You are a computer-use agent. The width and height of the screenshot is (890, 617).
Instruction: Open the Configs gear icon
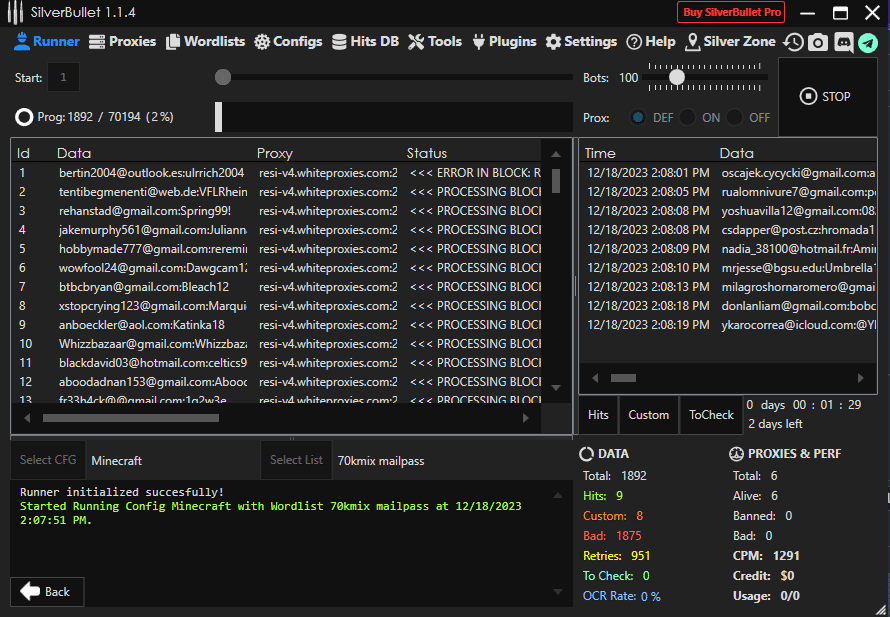click(x=262, y=42)
